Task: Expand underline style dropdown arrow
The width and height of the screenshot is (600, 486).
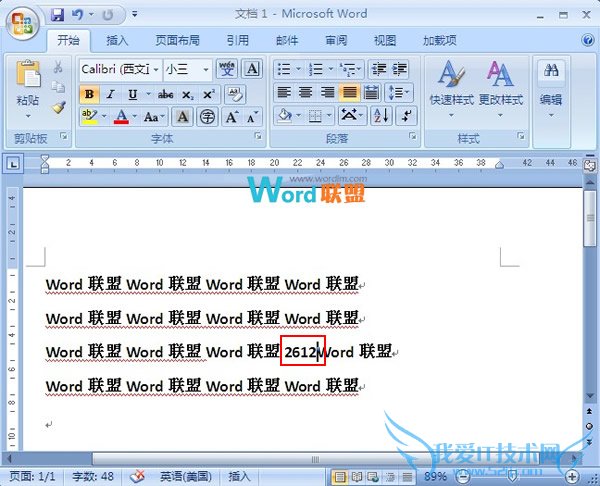Action: pos(148,94)
